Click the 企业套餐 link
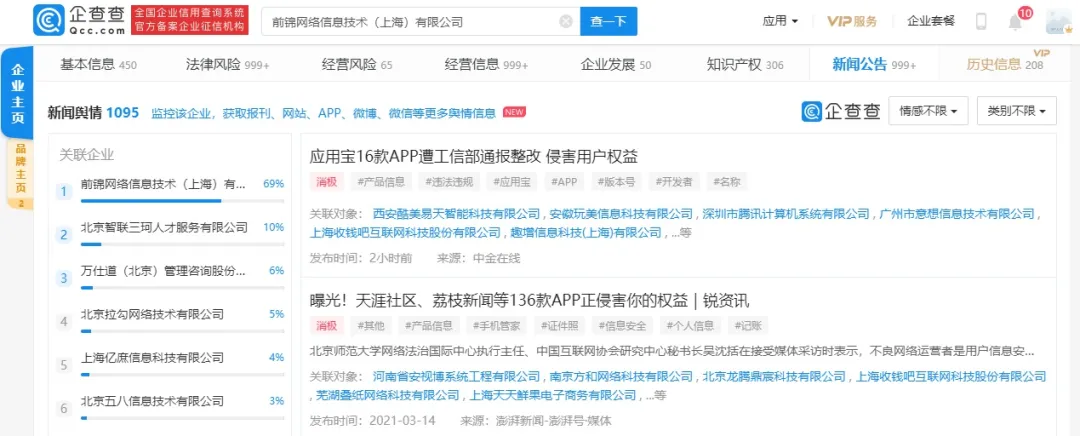The height and width of the screenshot is (436, 1080). click(x=930, y=21)
